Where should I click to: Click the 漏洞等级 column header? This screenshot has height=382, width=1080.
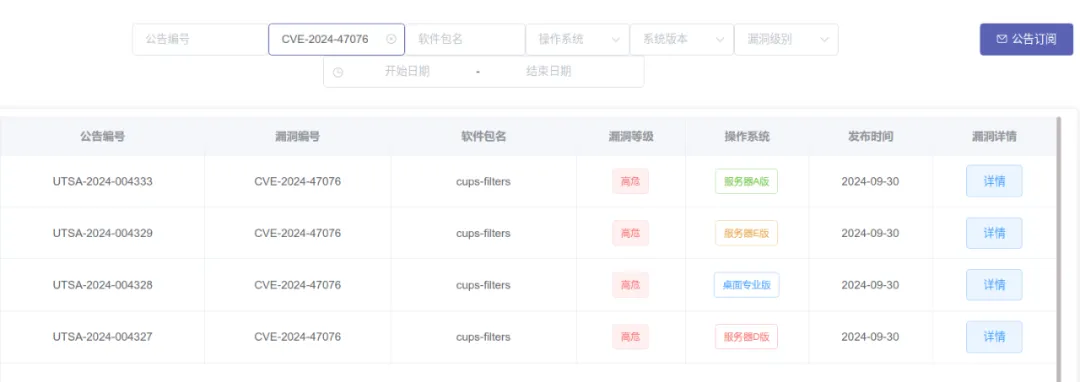[631, 136]
